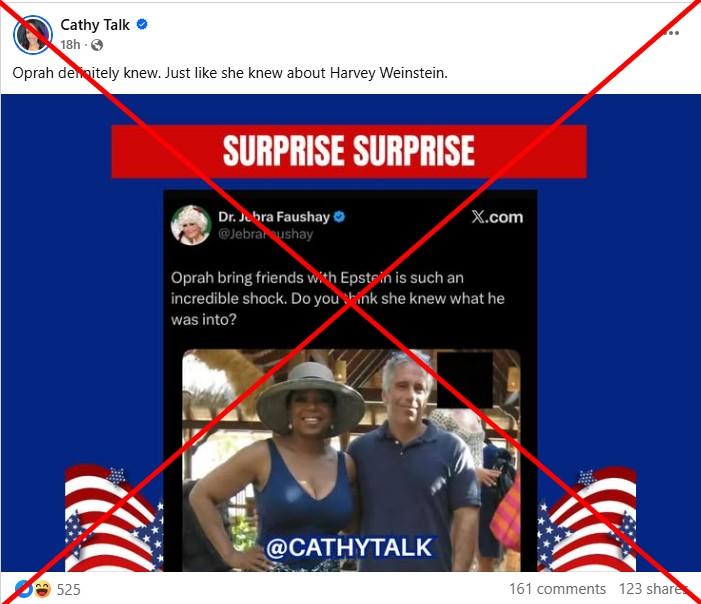Click the verified badge next to Jebra Faushay

click(340, 217)
